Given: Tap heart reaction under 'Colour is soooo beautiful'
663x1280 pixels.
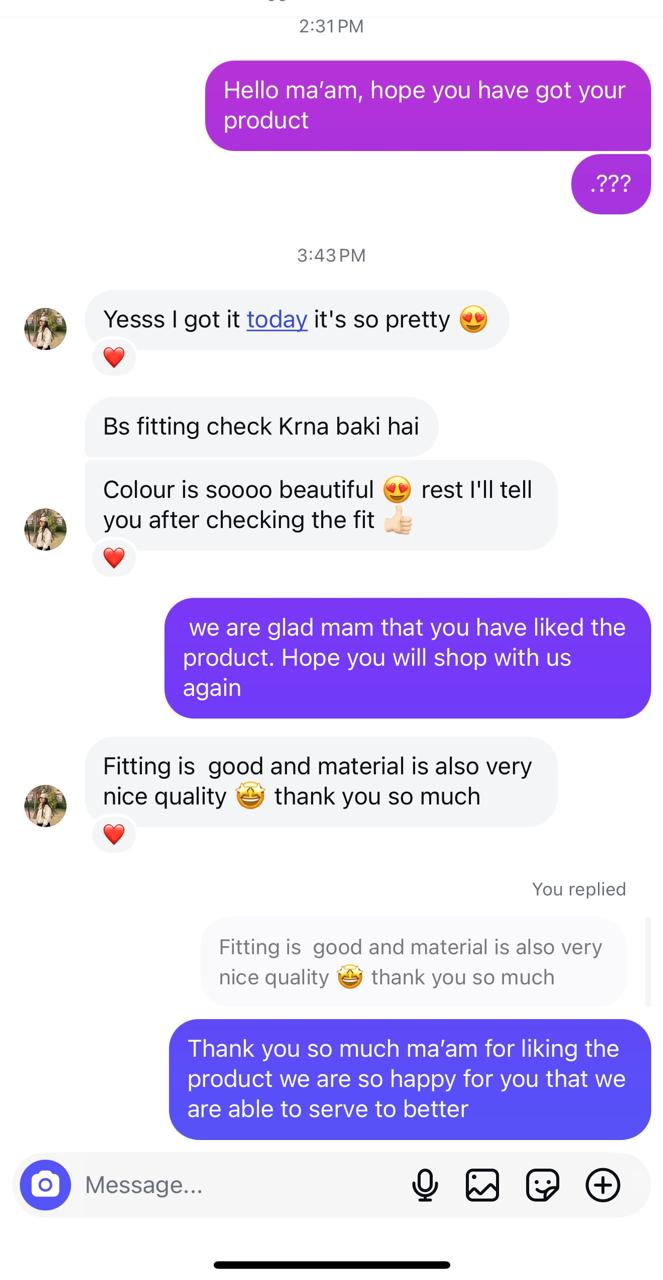Looking at the screenshot, I should [114, 557].
